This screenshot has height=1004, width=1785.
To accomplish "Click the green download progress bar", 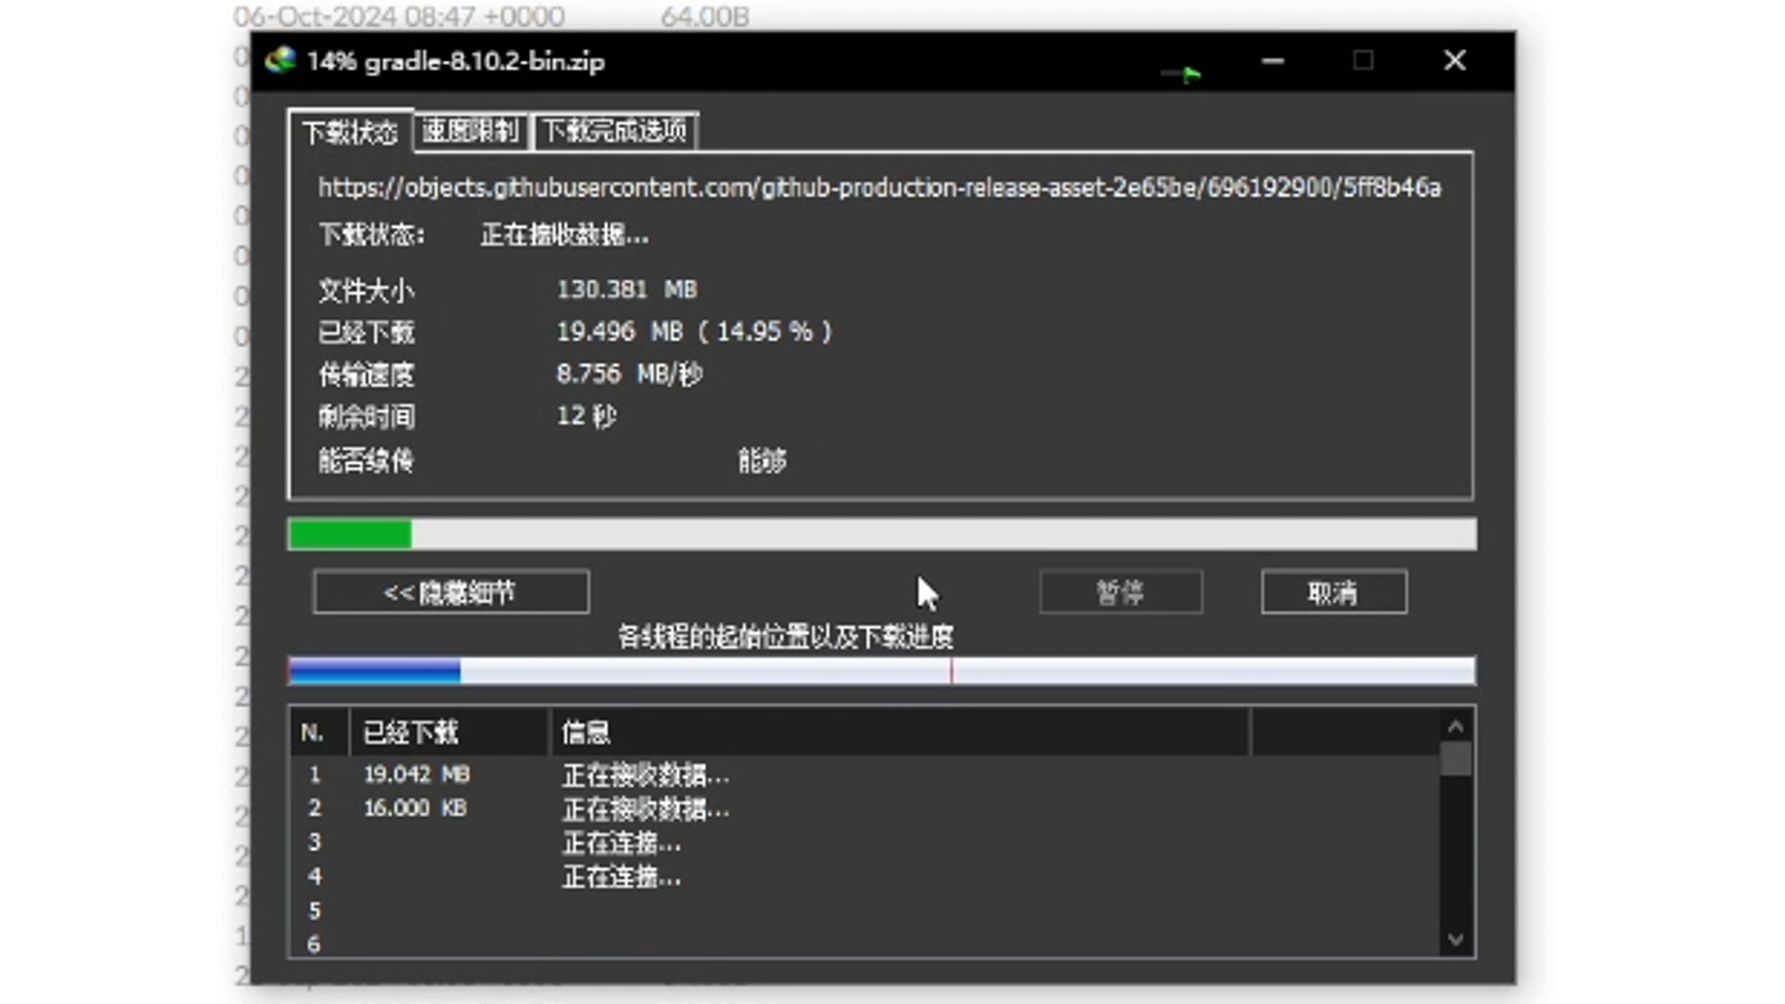I will tap(881, 534).
